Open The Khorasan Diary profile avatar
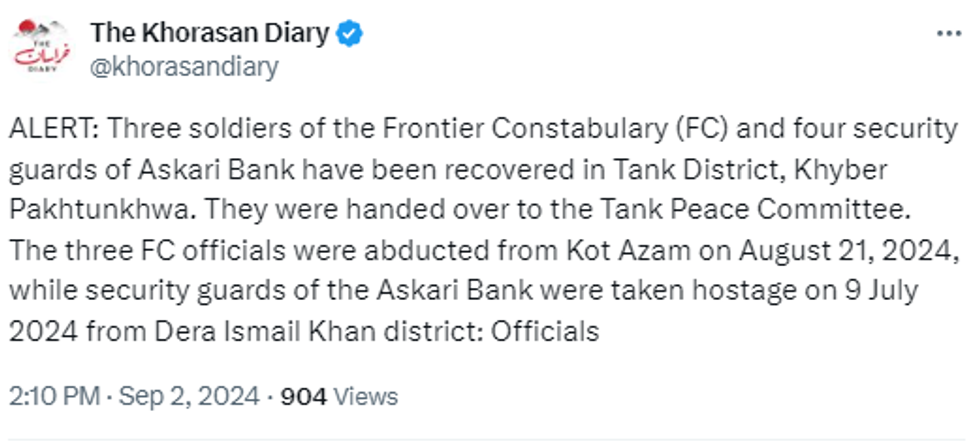The width and height of the screenshot is (980, 448). (41, 50)
